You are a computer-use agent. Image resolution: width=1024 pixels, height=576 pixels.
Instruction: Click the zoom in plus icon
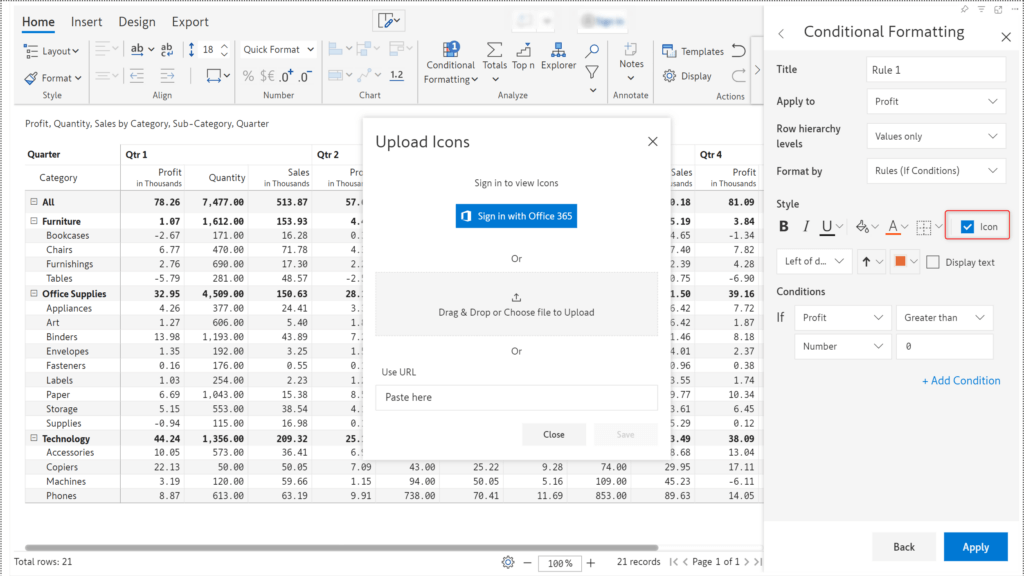click(591, 562)
